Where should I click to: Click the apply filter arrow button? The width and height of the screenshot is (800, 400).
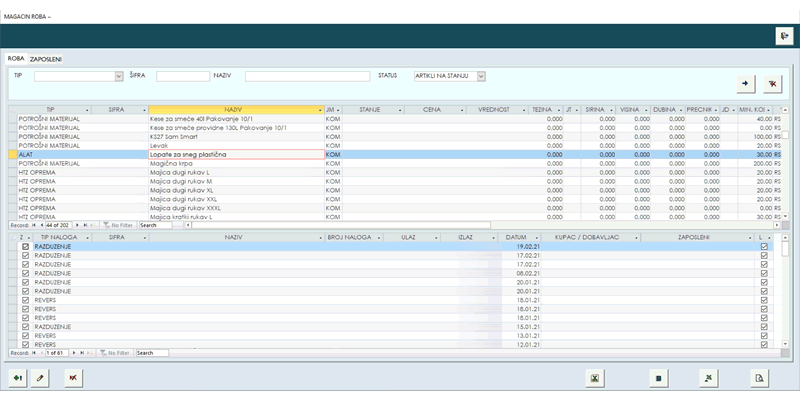[745, 84]
